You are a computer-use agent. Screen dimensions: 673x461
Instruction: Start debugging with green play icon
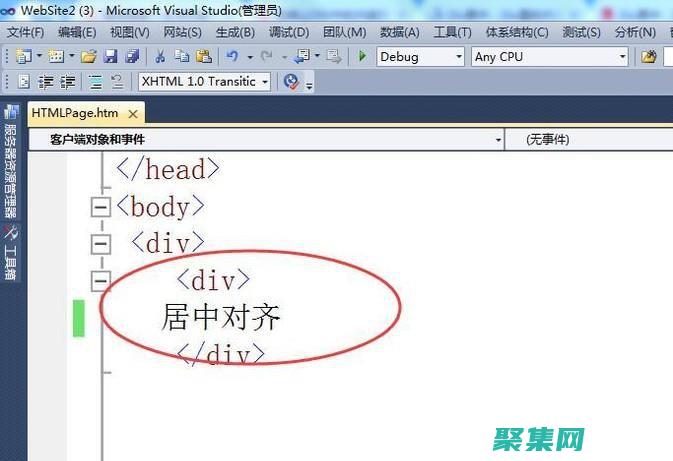click(361, 57)
